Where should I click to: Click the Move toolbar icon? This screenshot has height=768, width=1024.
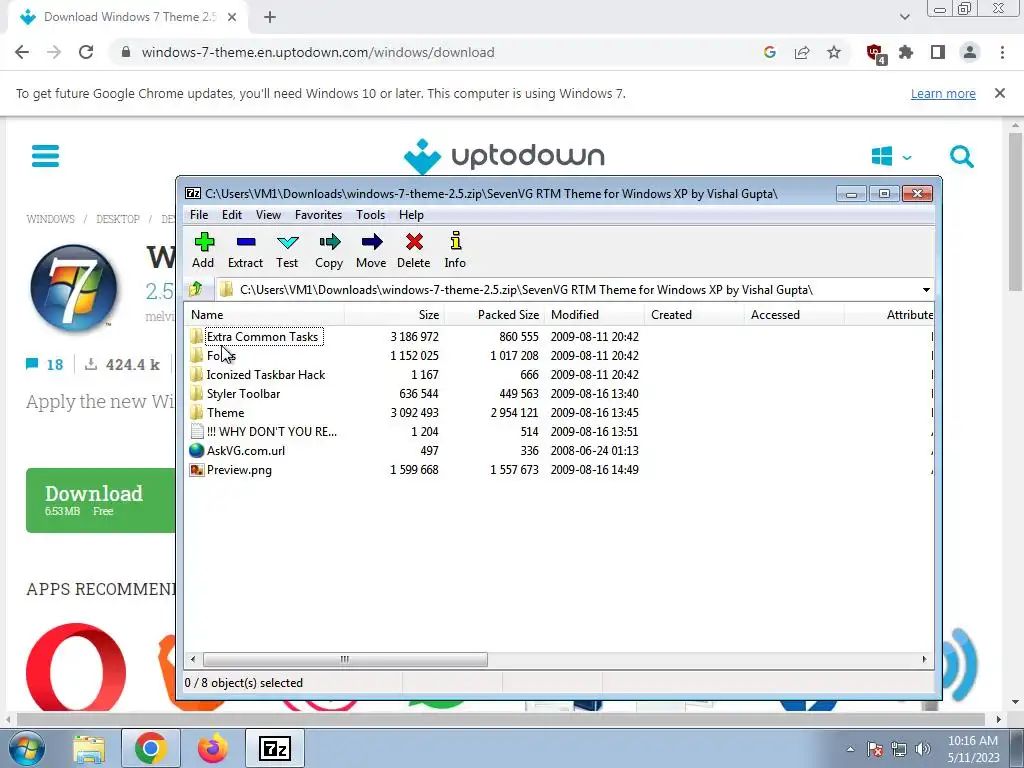pos(371,249)
